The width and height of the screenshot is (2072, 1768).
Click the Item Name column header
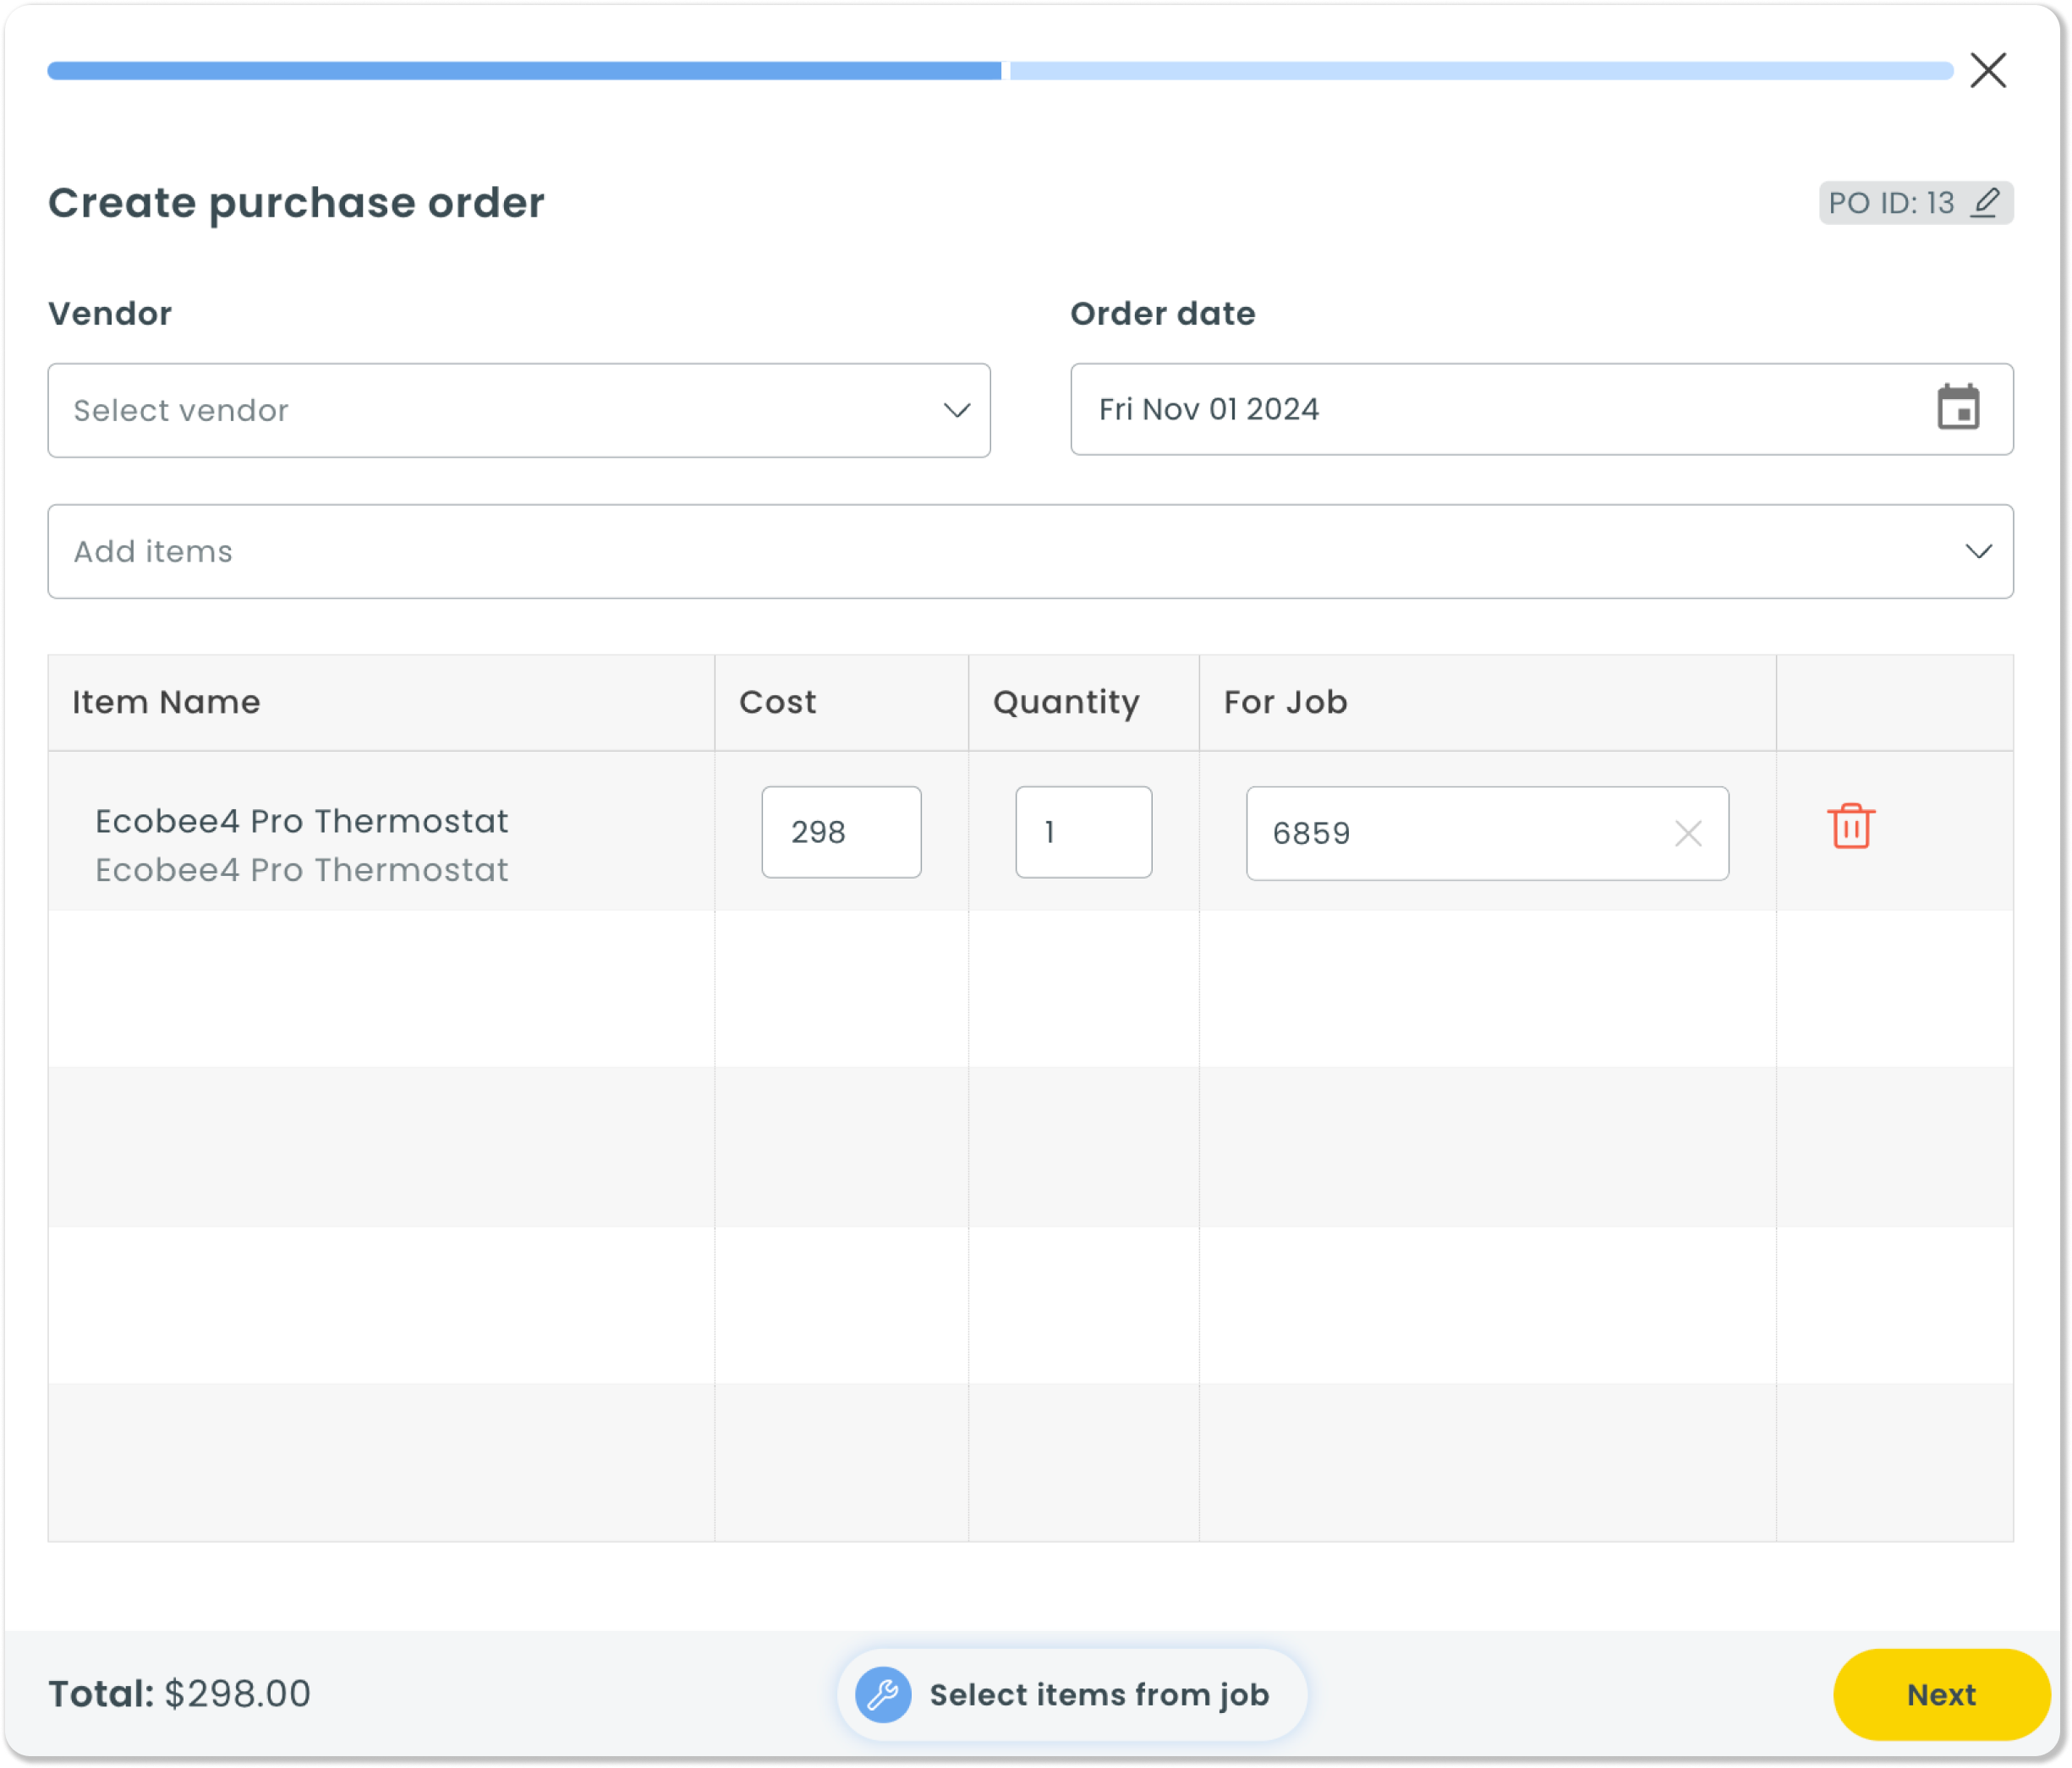(x=166, y=702)
